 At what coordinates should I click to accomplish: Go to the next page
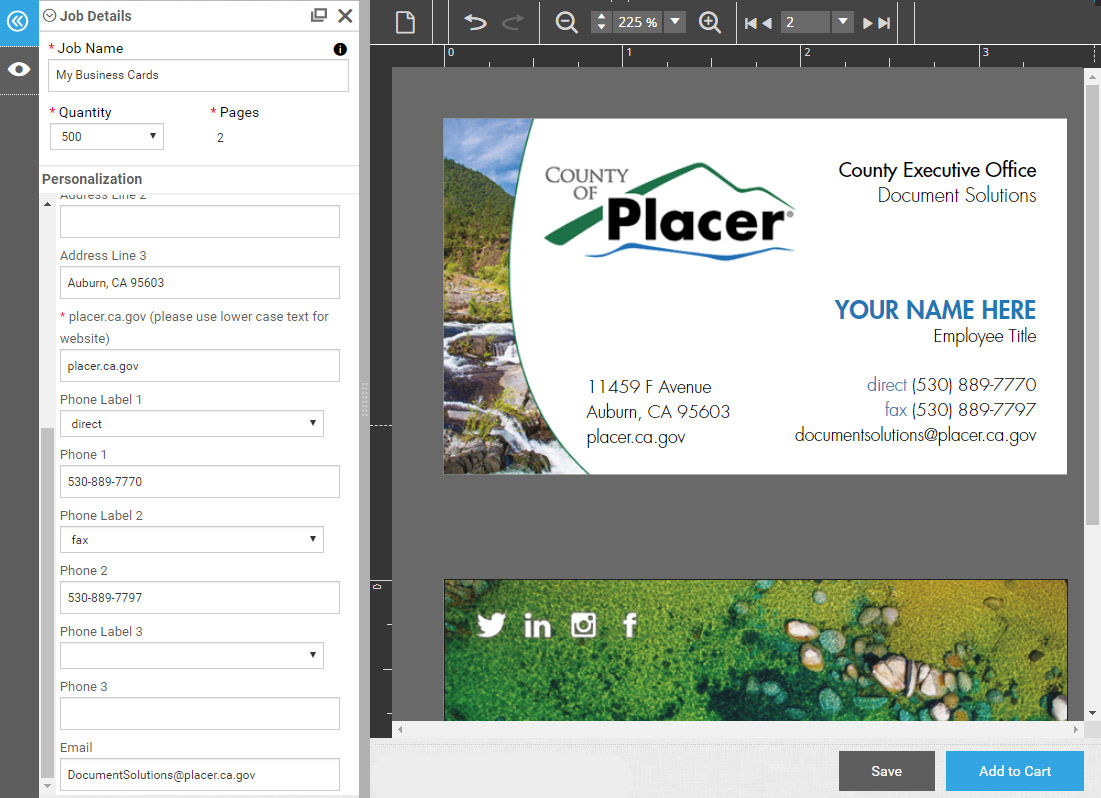(x=867, y=23)
